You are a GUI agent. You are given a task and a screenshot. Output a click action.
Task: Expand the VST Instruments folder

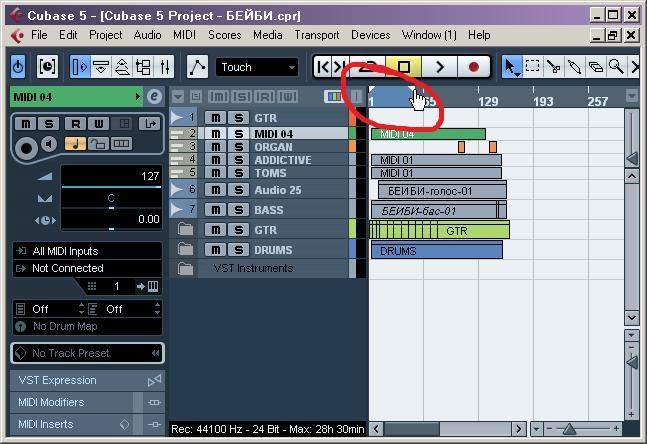[186, 269]
